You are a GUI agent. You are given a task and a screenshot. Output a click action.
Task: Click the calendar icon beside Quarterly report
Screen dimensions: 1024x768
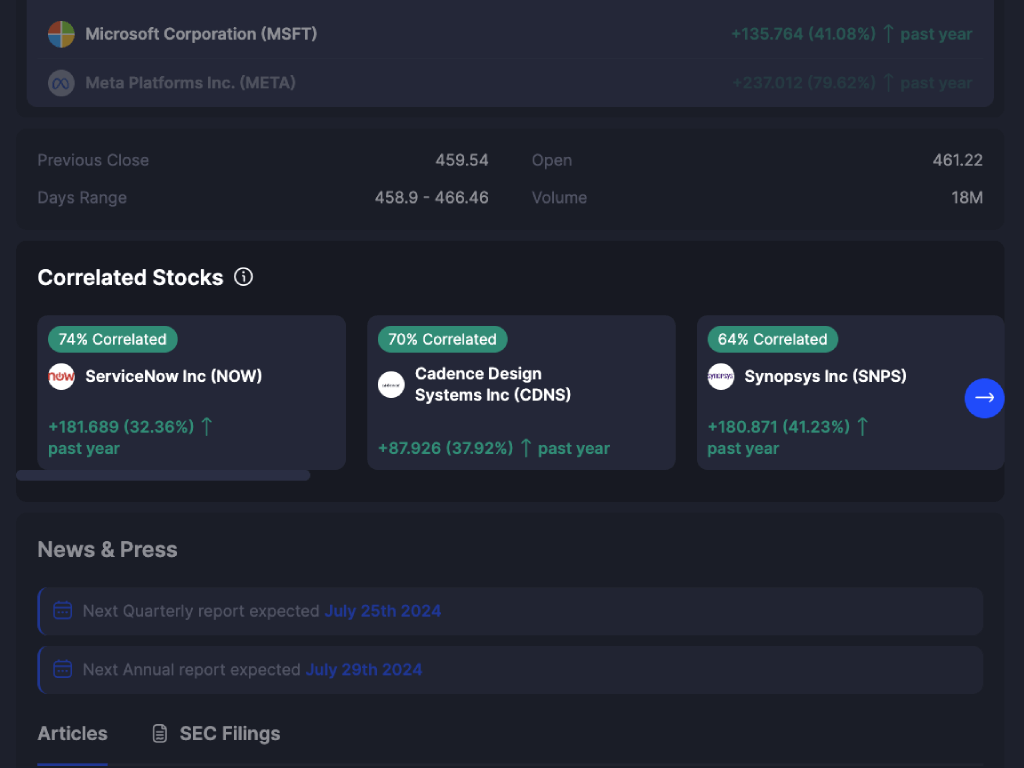click(63, 611)
